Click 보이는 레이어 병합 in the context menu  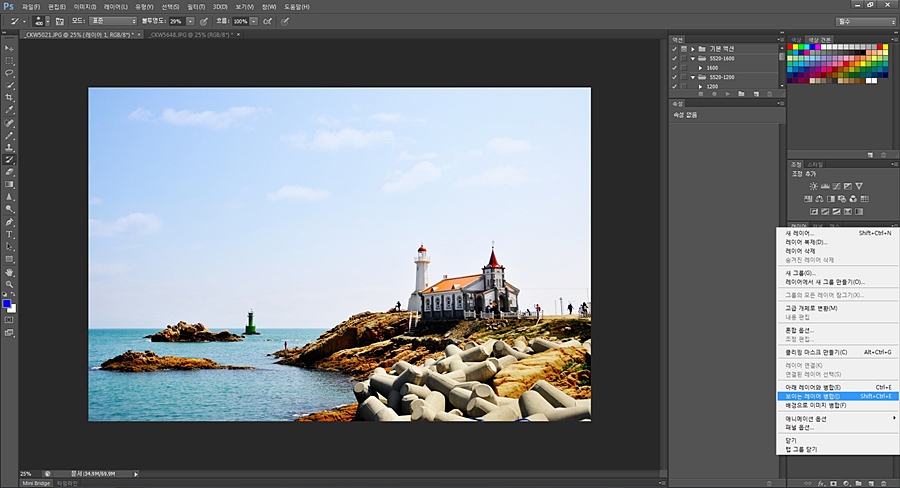(x=812, y=396)
